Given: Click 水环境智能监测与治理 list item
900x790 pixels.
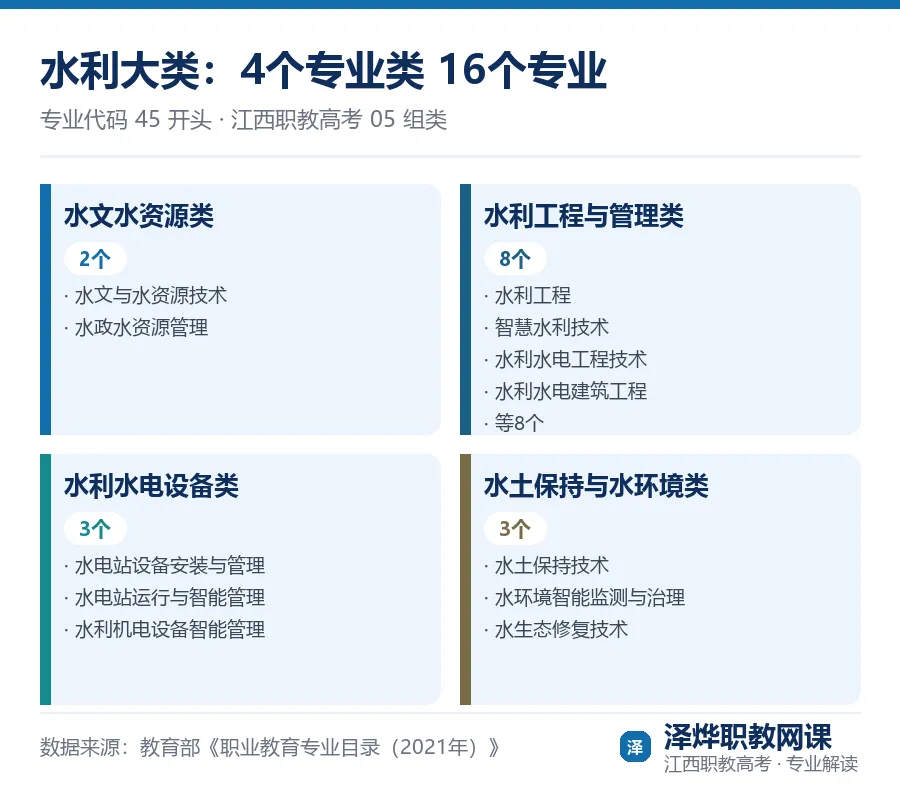Looking at the screenshot, I should [x=584, y=598].
